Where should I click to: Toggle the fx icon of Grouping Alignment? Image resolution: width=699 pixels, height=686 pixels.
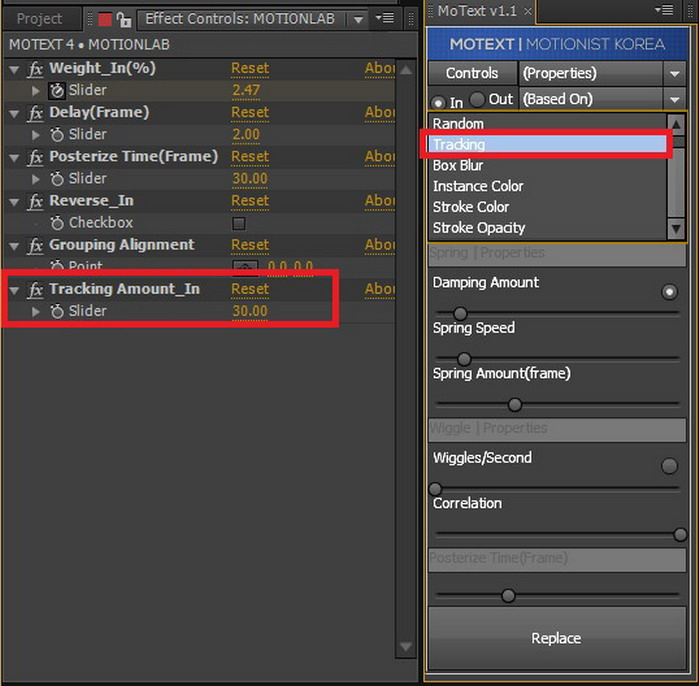(35, 246)
